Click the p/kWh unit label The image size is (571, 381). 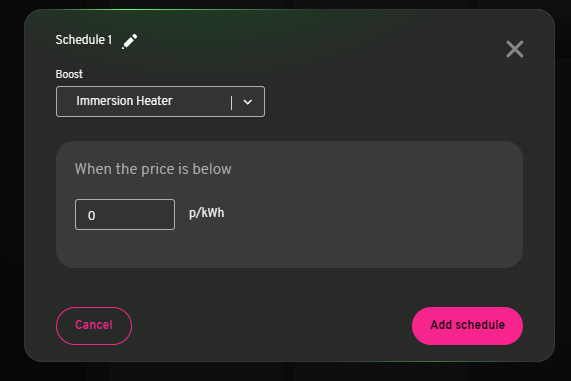pos(206,213)
